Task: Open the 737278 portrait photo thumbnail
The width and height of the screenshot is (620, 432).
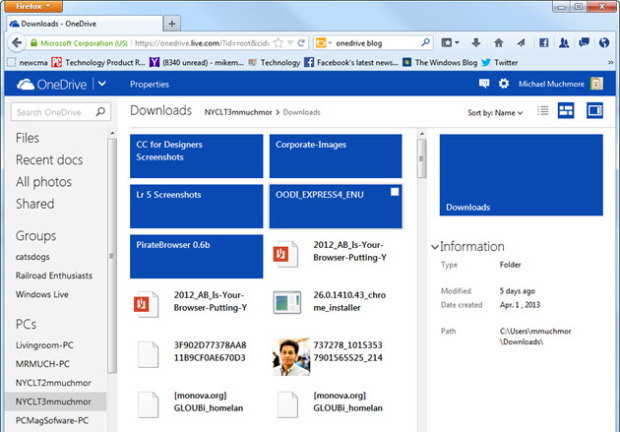Action: pyautogui.click(x=291, y=356)
